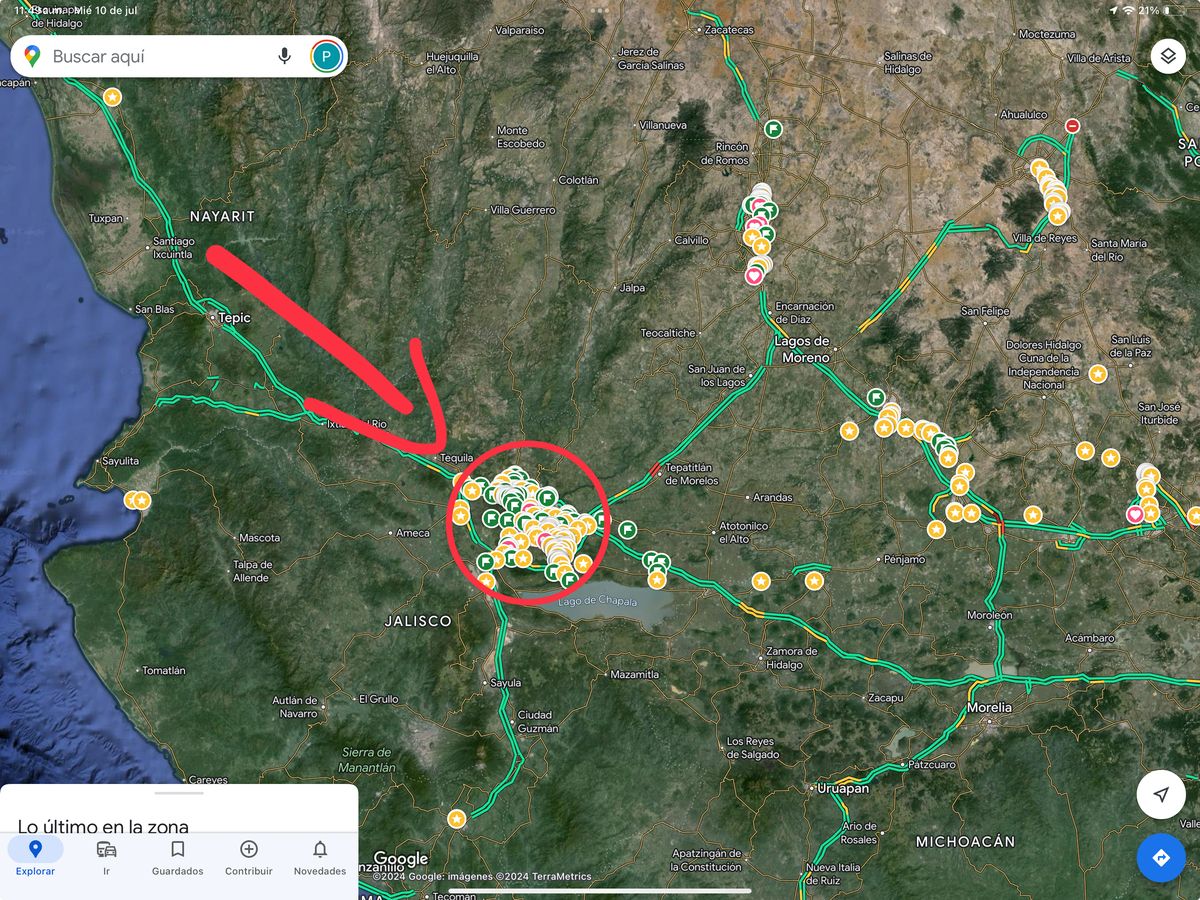This screenshot has height=900, width=1200.
Task: Open the map layers button
Action: [x=1167, y=56]
